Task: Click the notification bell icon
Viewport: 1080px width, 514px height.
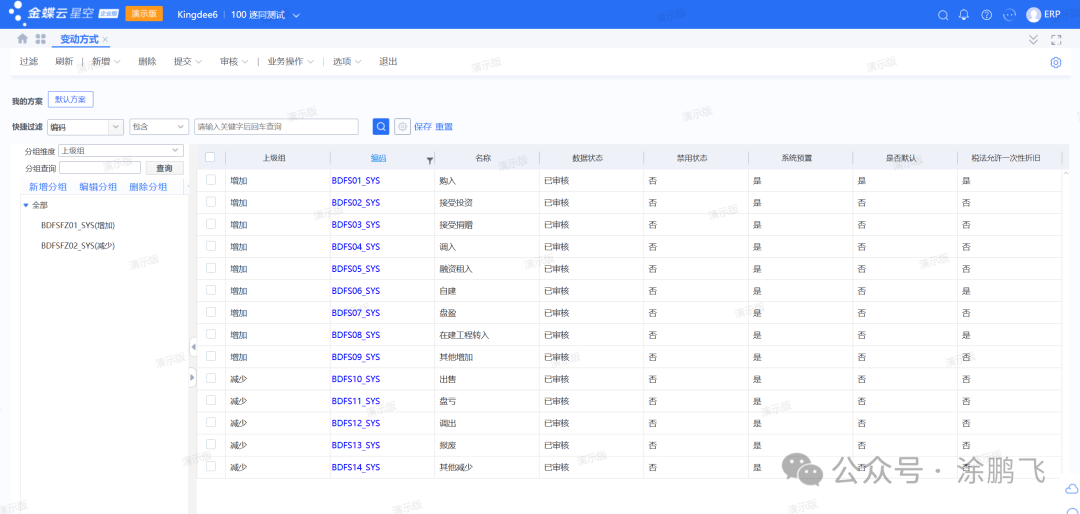Action: tap(964, 15)
